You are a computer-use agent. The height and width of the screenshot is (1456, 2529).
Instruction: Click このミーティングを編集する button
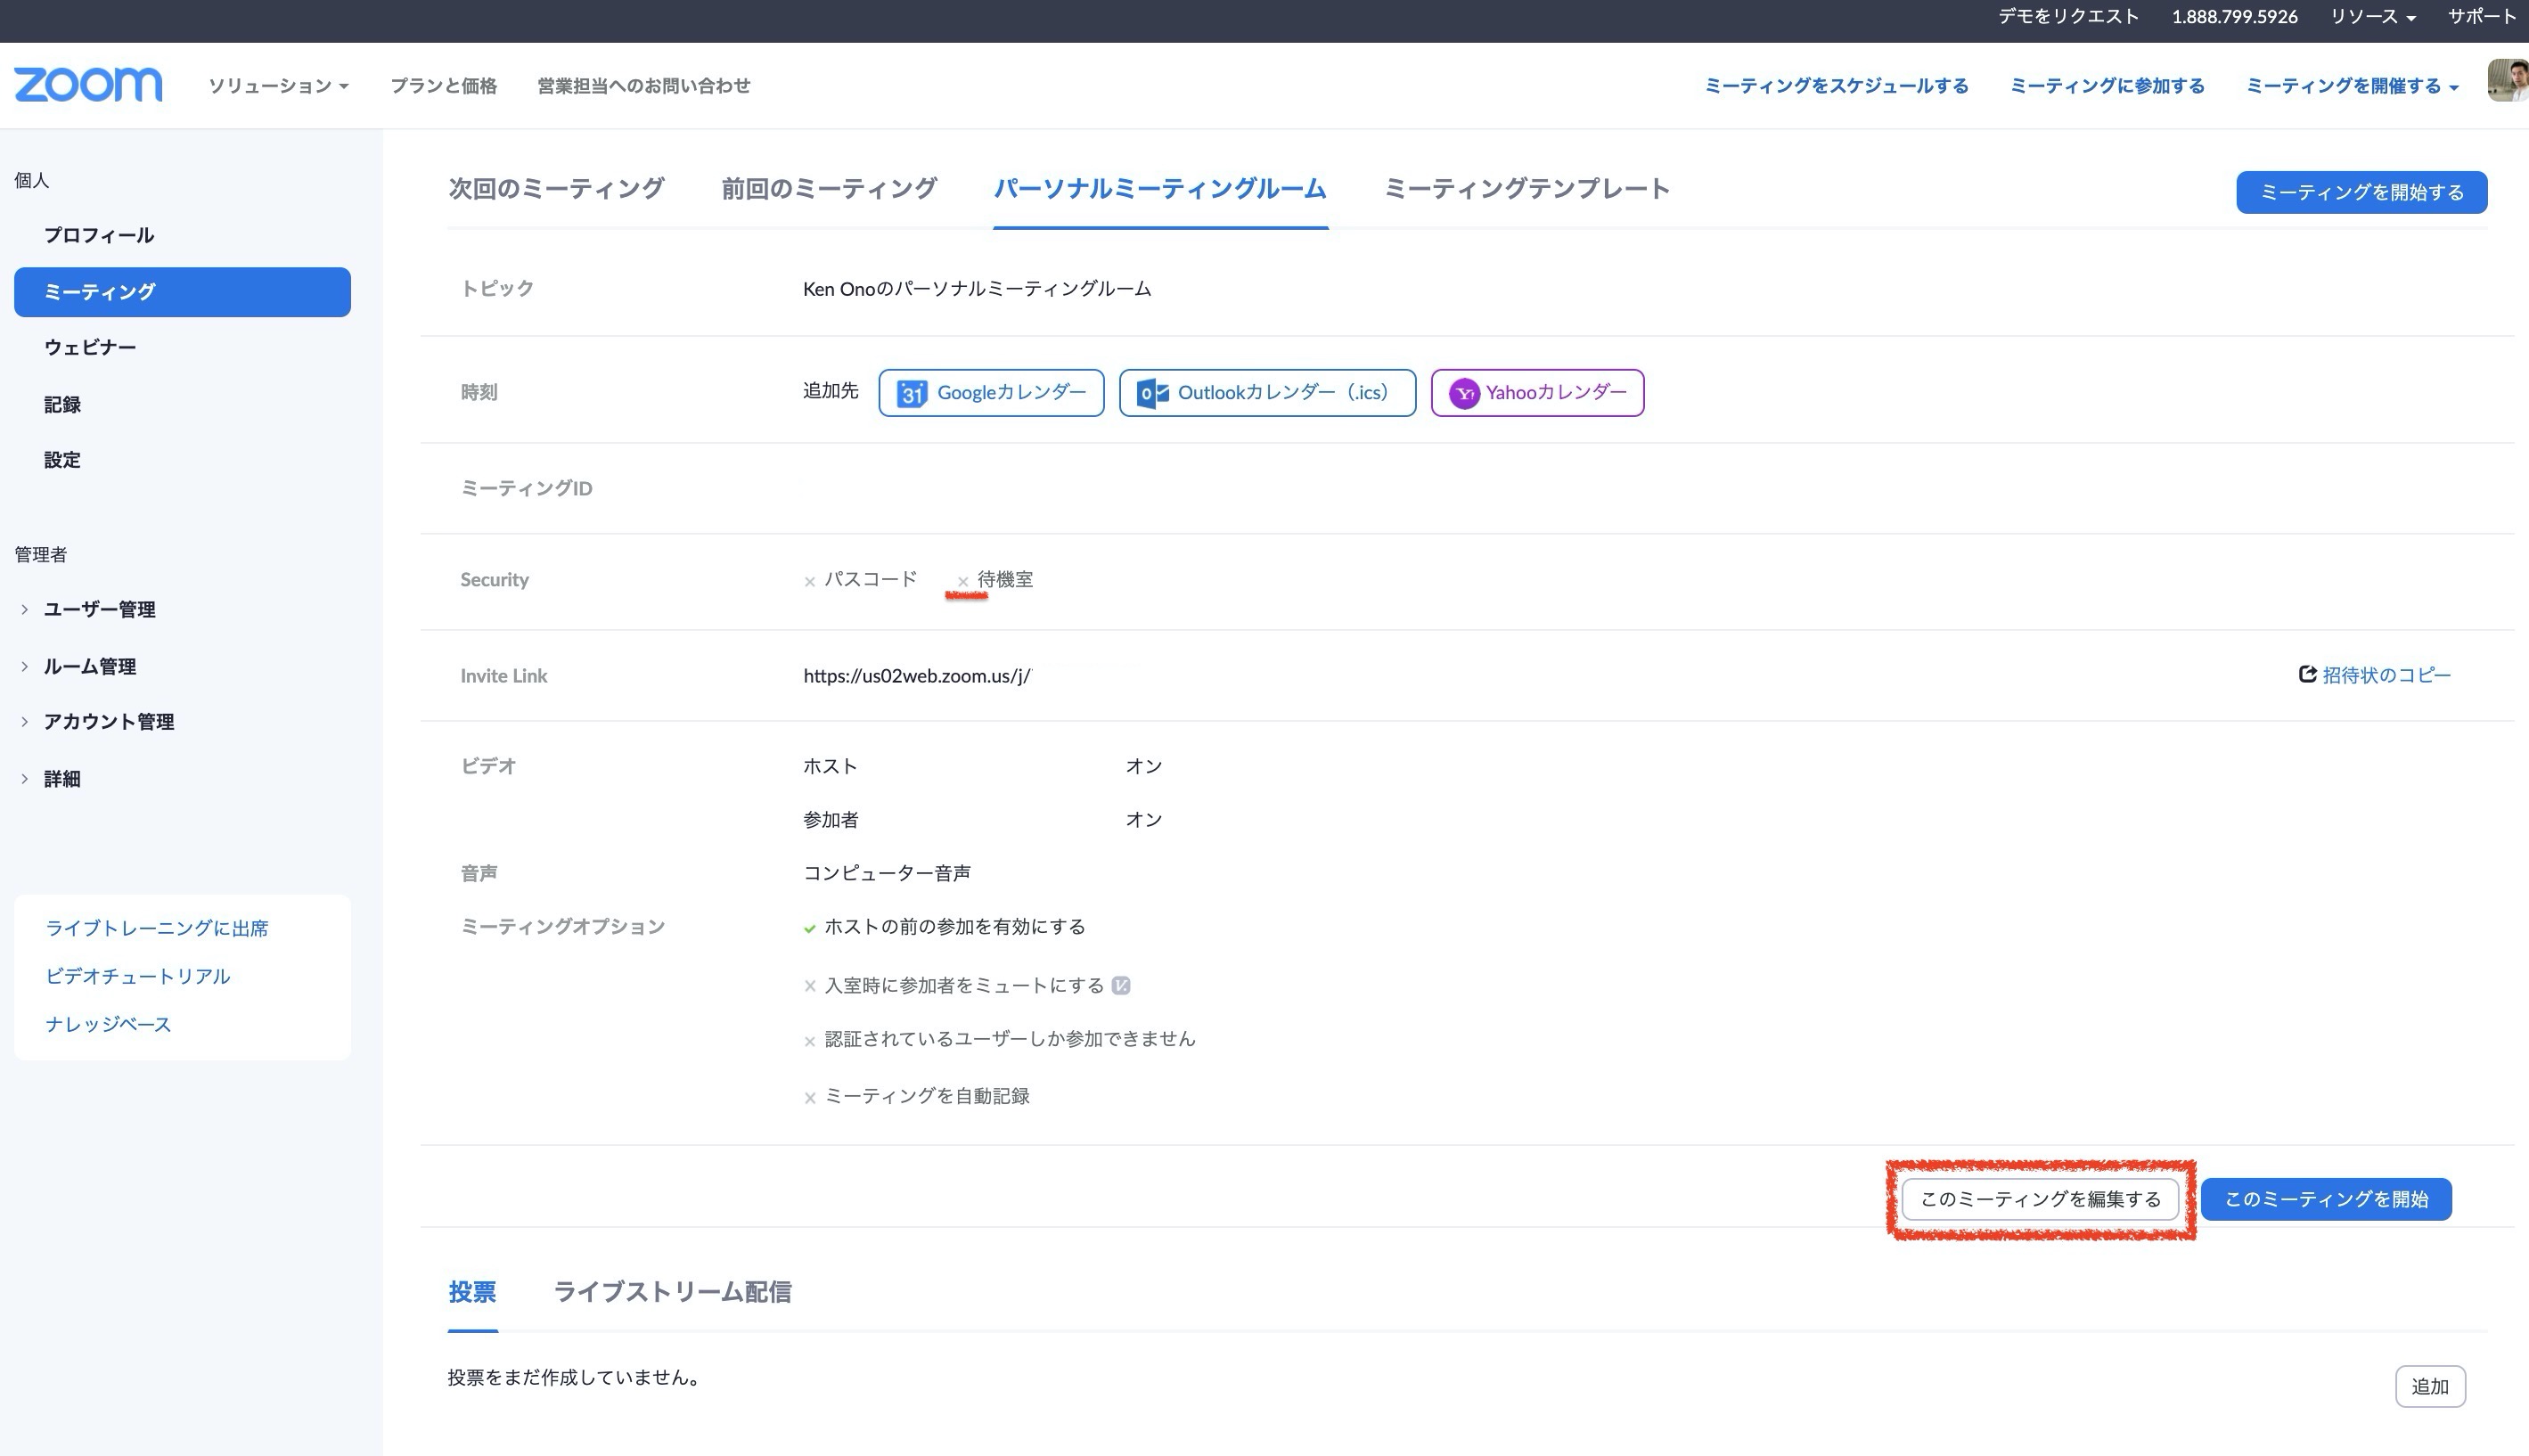coord(2040,1199)
